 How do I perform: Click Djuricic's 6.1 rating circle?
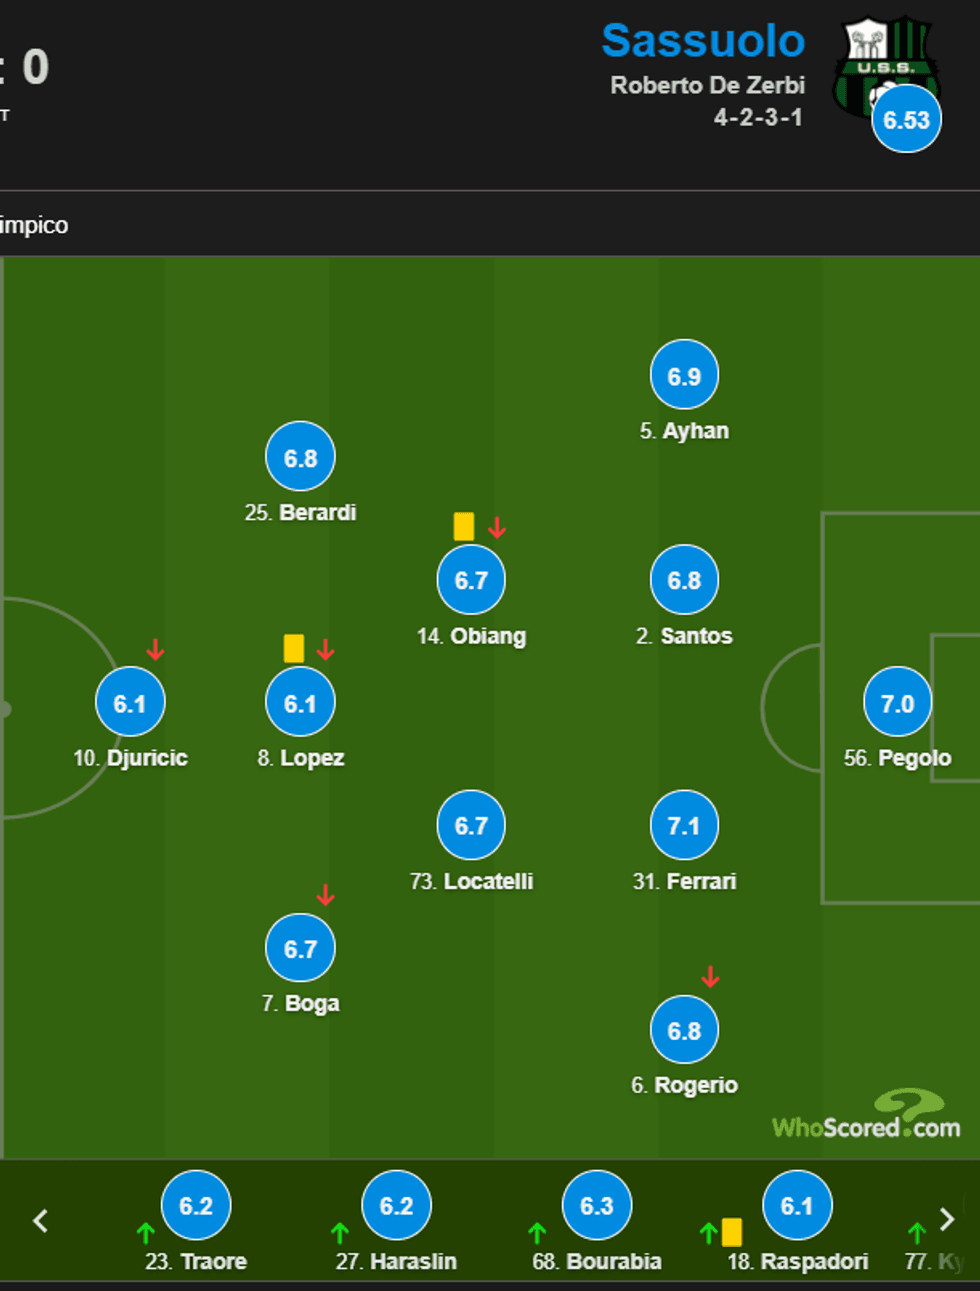(130, 703)
